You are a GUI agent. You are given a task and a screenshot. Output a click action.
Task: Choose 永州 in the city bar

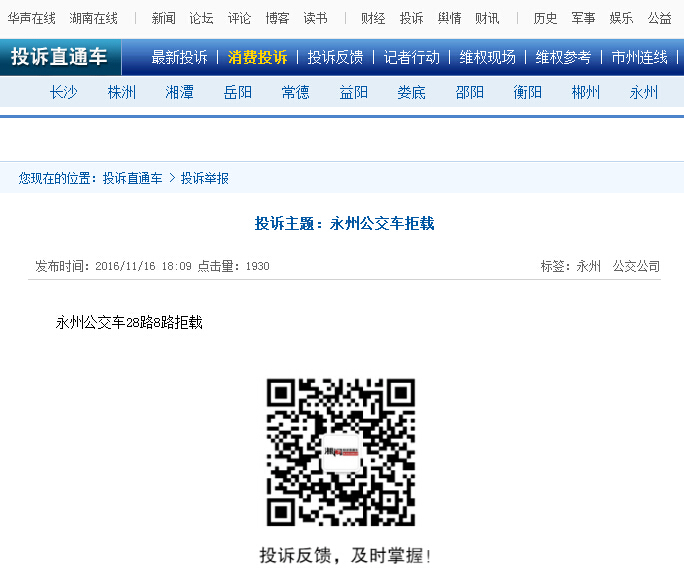pos(643,92)
